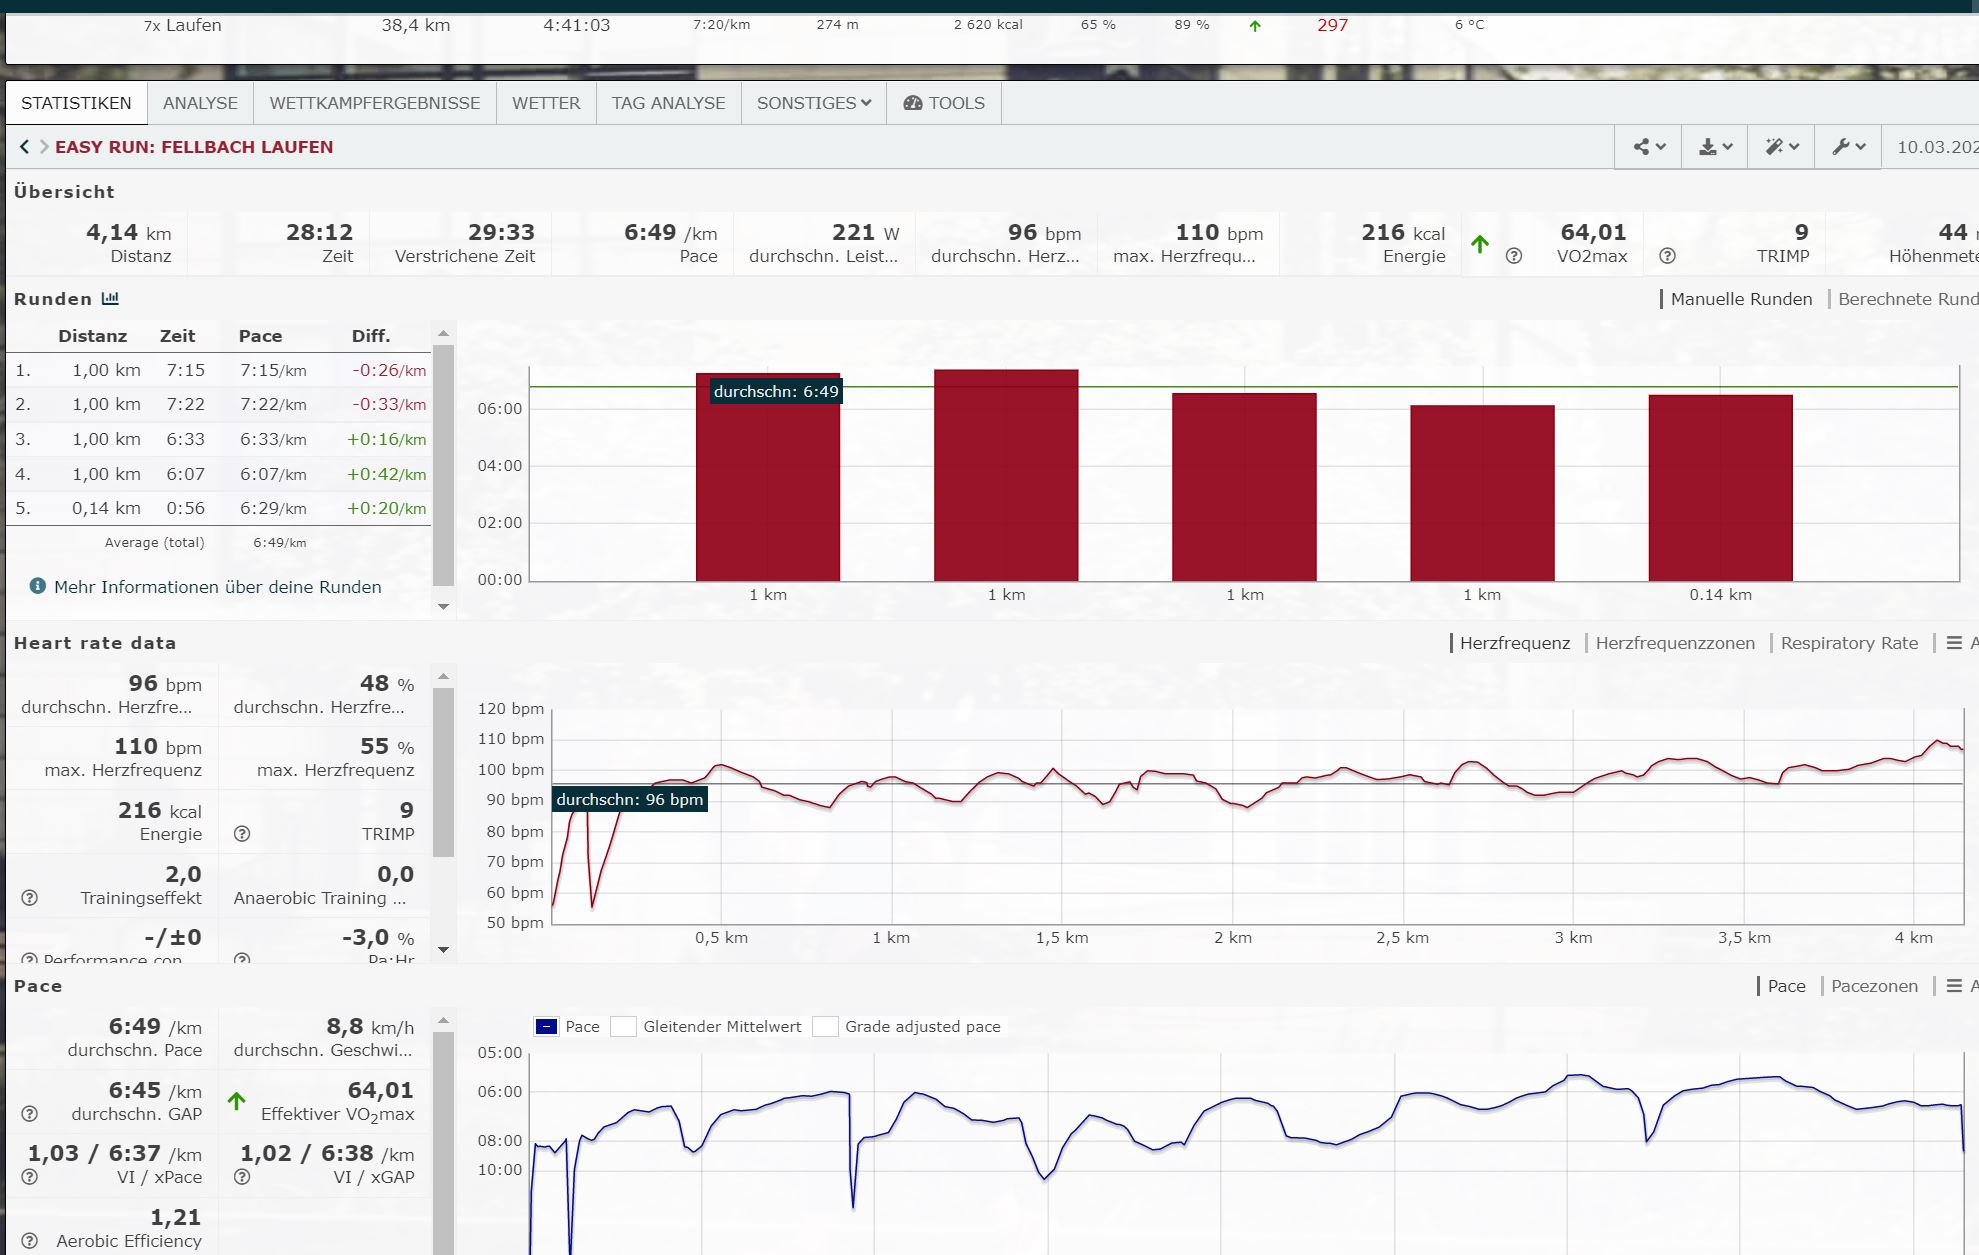Enable Gleitender Mittelwert legend checkbox
This screenshot has height=1255, width=1979.
[x=624, y=1027]
